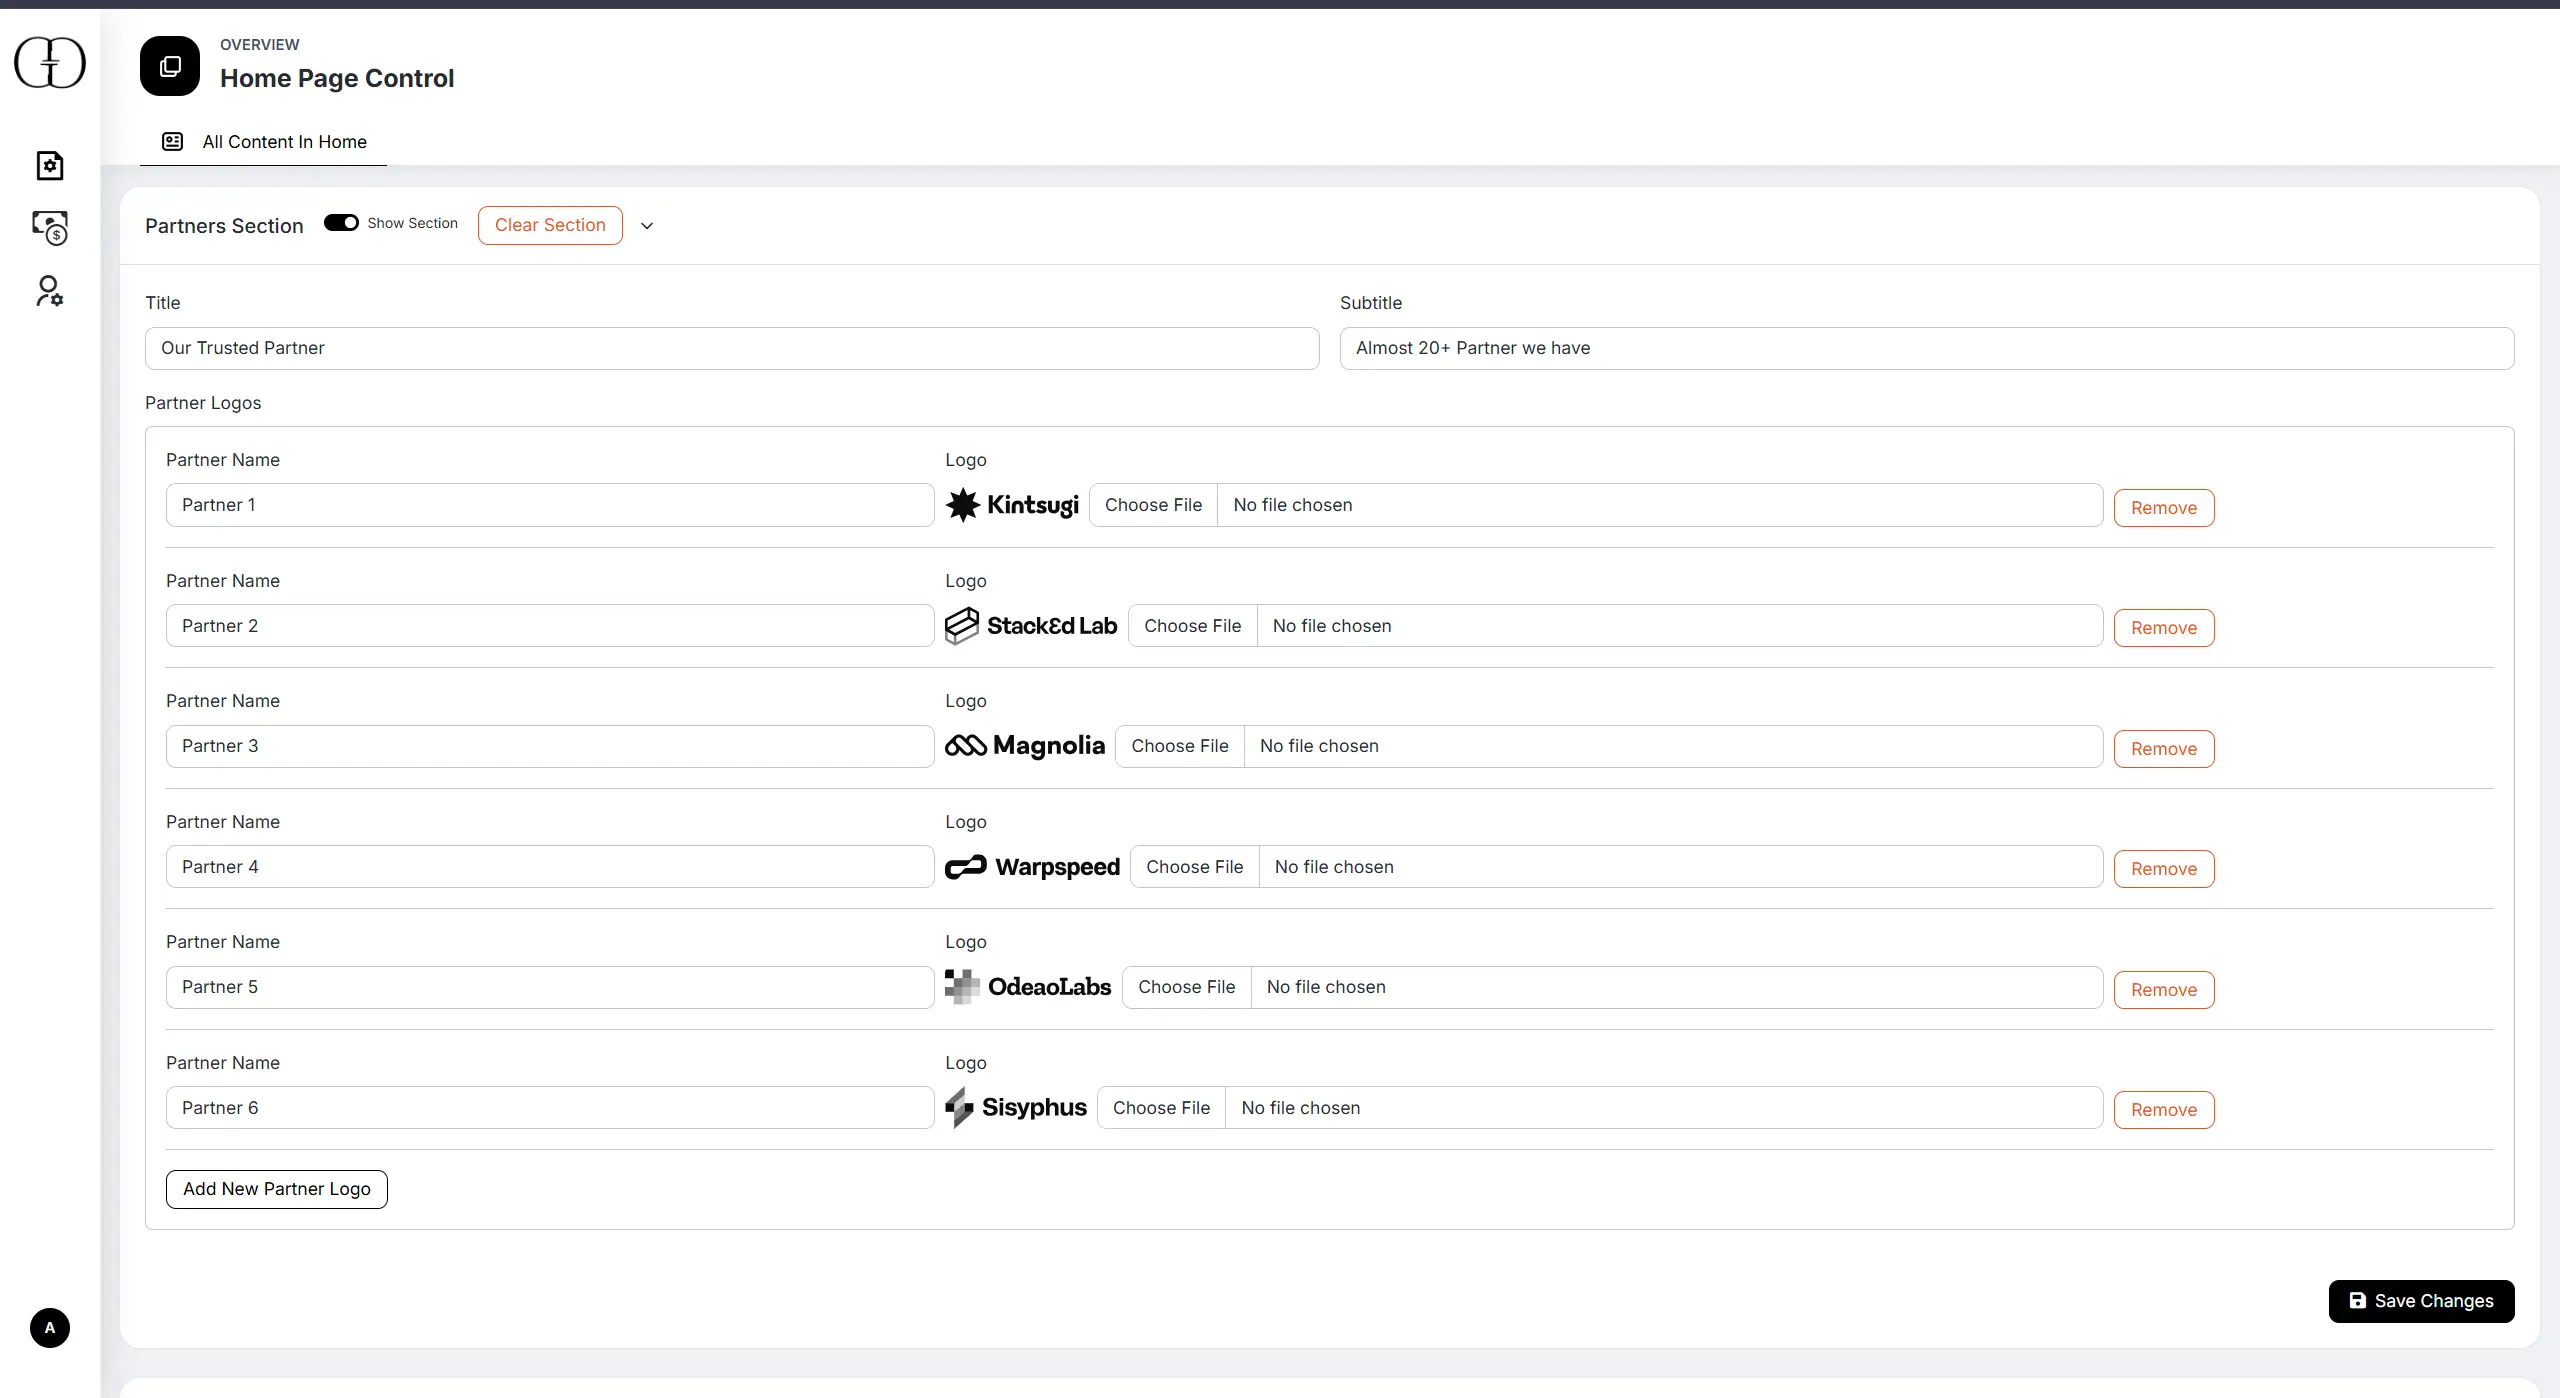
Task: Click the Kintsugi logo thumbnail
Action: click(1012, 505)
